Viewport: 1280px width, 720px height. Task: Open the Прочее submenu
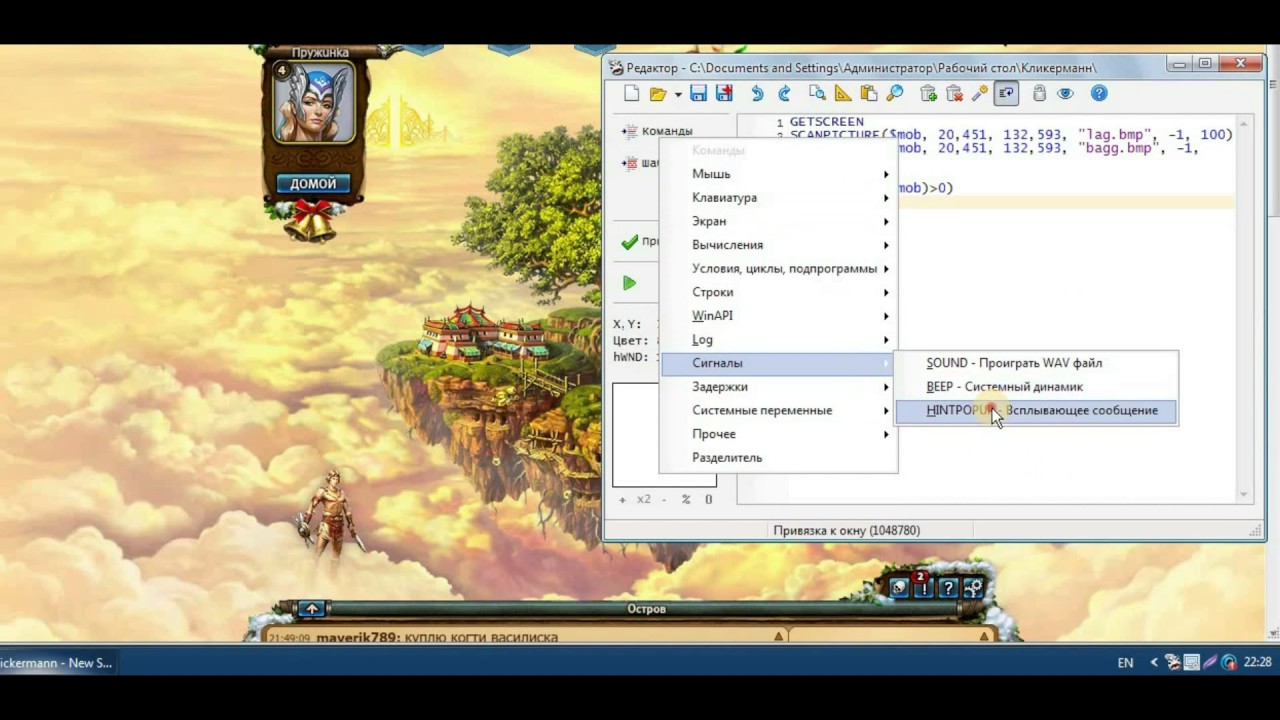tap(779, 434)
